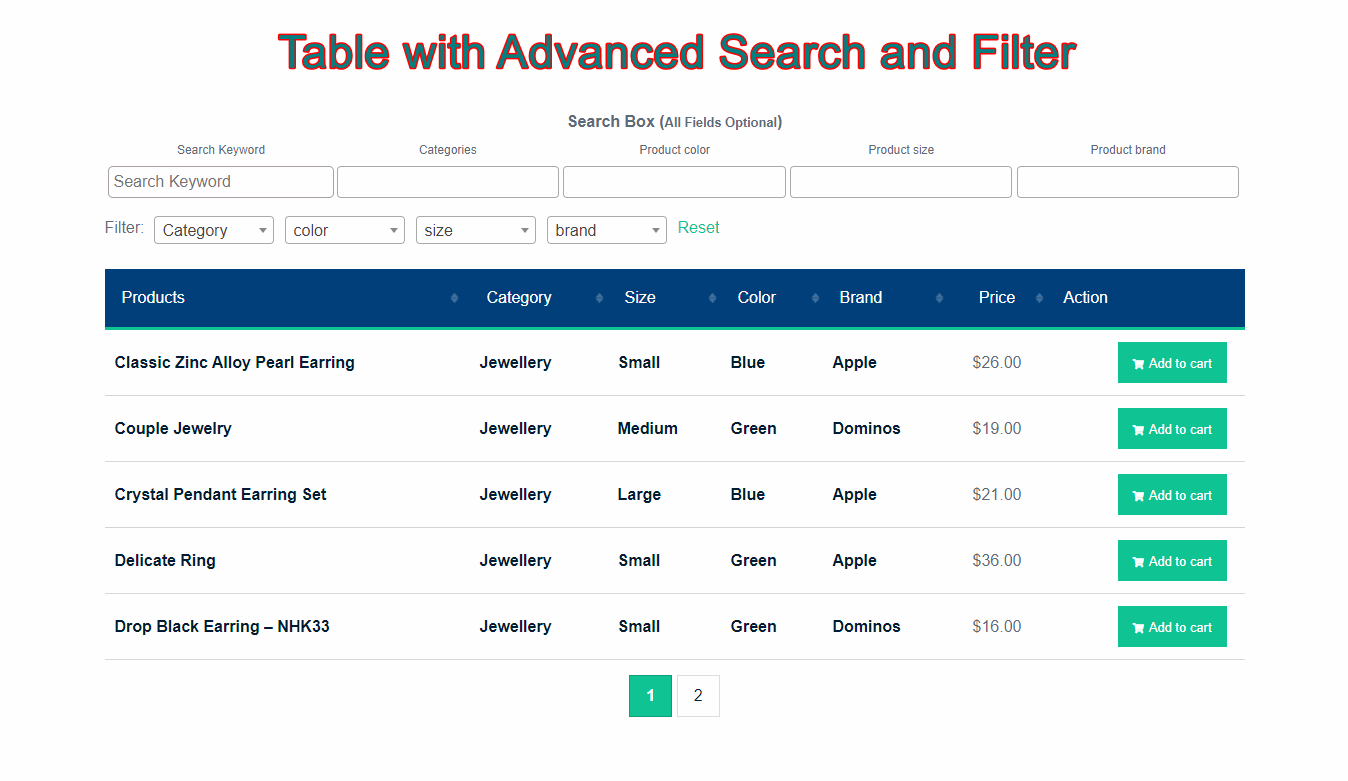Viewport: 1348px width, 781px height.
Task: Add Couple Jewelry to cart
Action: pos(1172,429)
